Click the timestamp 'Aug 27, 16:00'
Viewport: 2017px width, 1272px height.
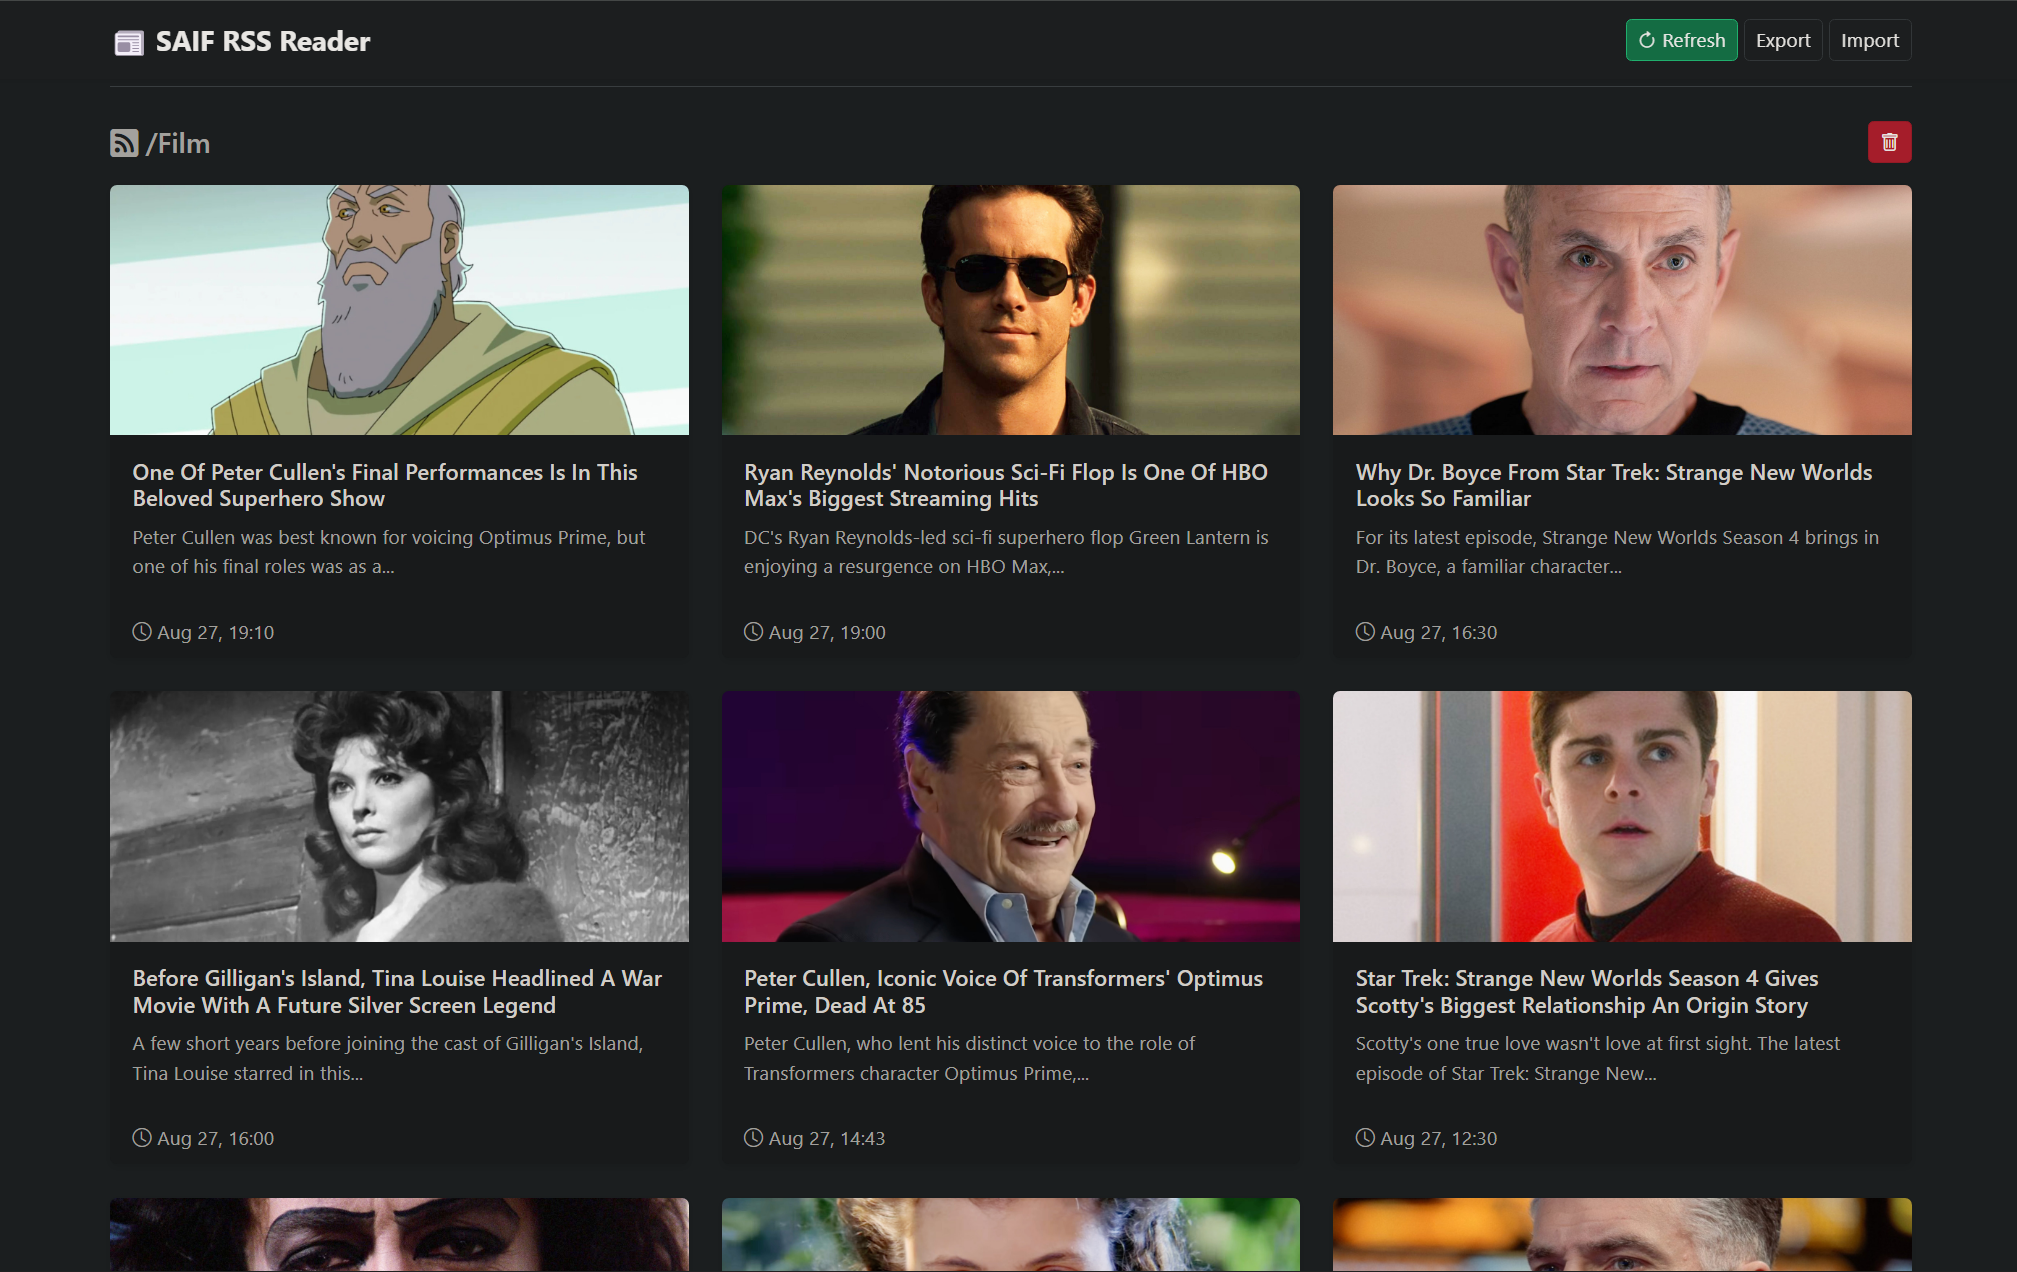point(215,1138)
